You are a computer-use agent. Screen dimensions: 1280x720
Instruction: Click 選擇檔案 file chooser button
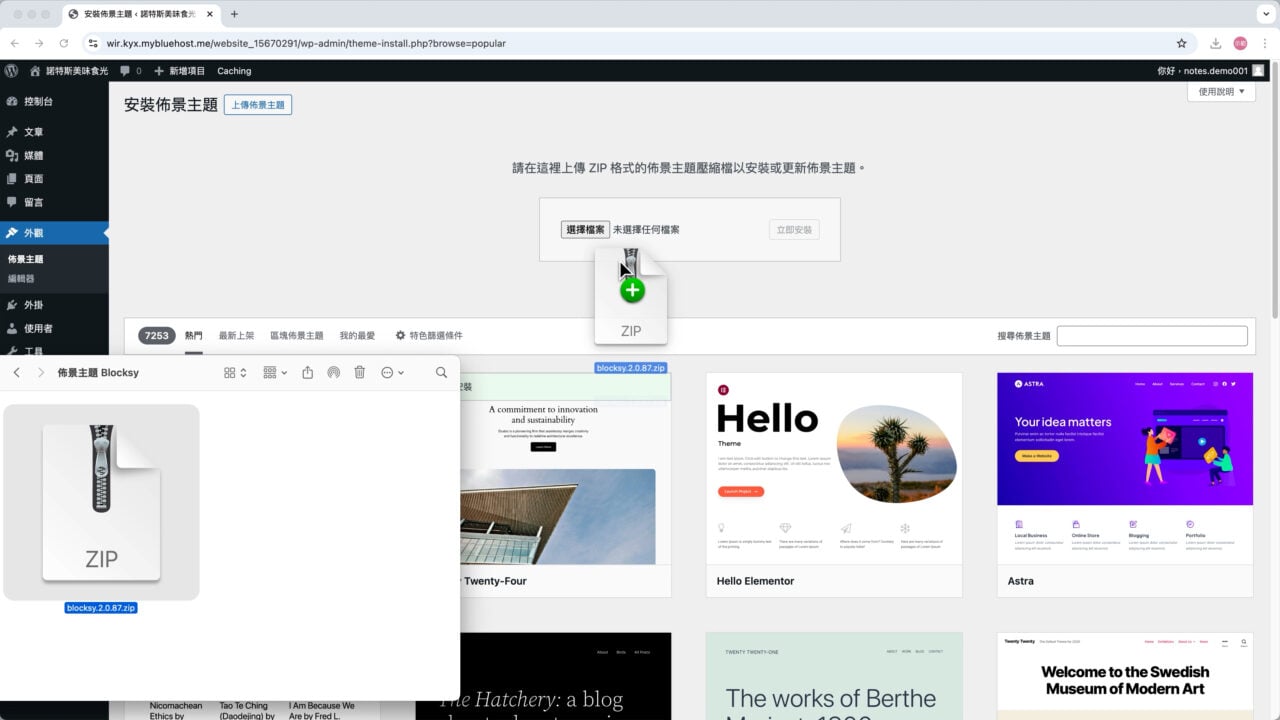[585, 229]
